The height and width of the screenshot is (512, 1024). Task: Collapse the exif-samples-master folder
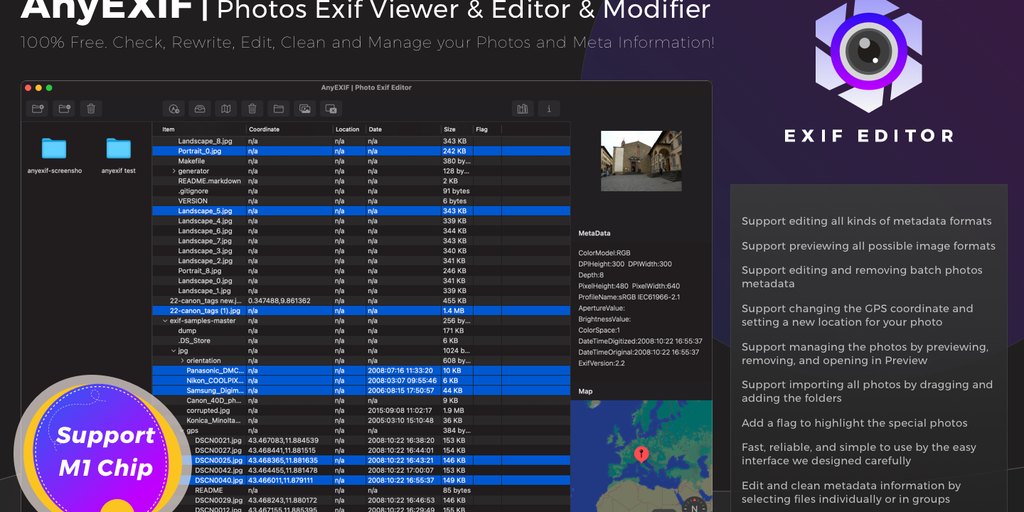165,321
